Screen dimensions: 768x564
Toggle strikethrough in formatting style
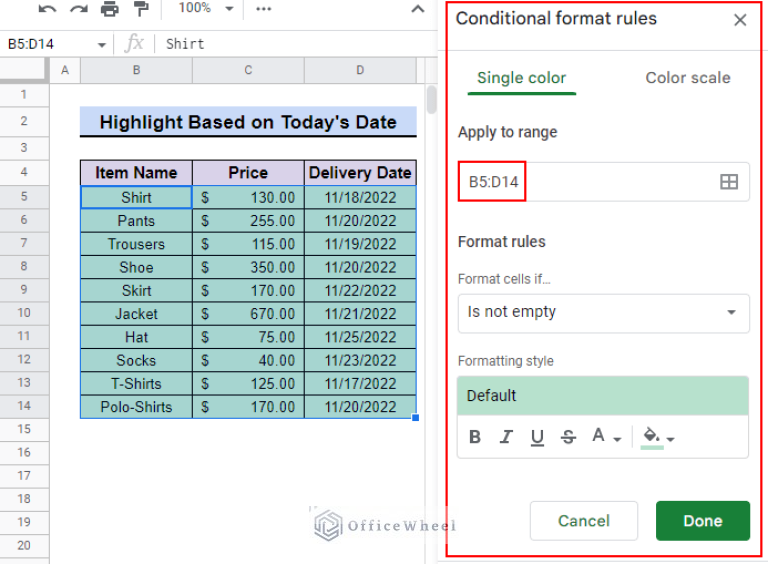pyautogui.click(x=568, y=436)
